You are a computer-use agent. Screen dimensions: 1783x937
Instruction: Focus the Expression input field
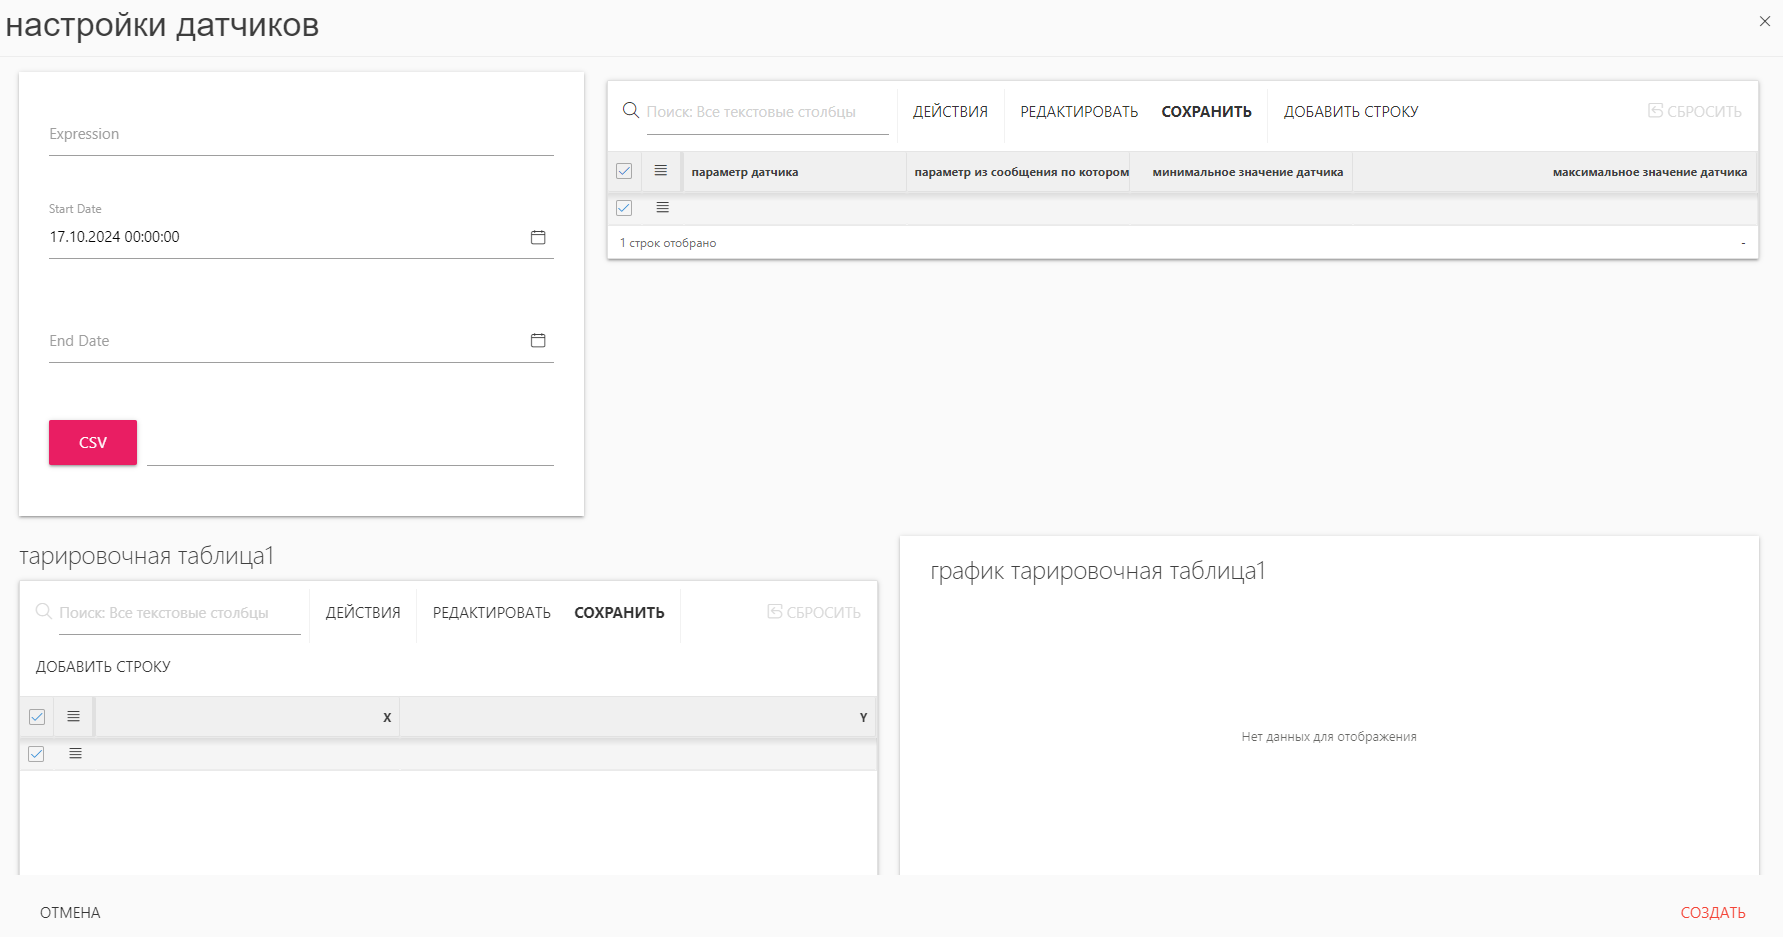[x=300, y=135]
